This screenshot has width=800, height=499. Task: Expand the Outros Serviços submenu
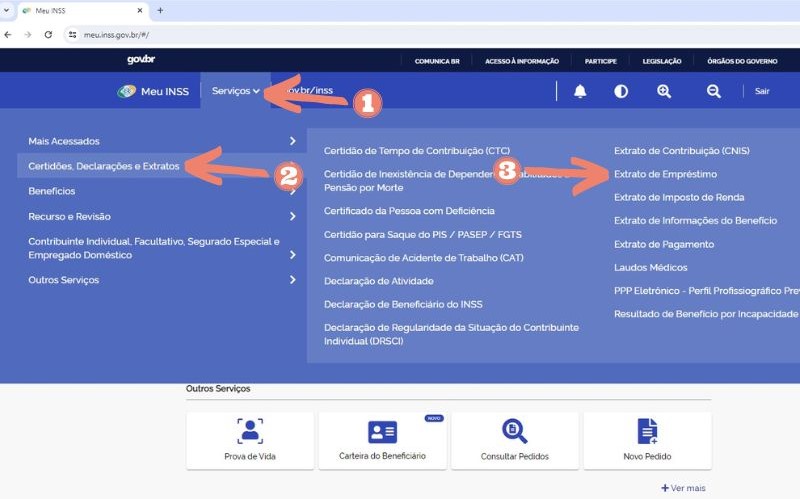(162, 280)
